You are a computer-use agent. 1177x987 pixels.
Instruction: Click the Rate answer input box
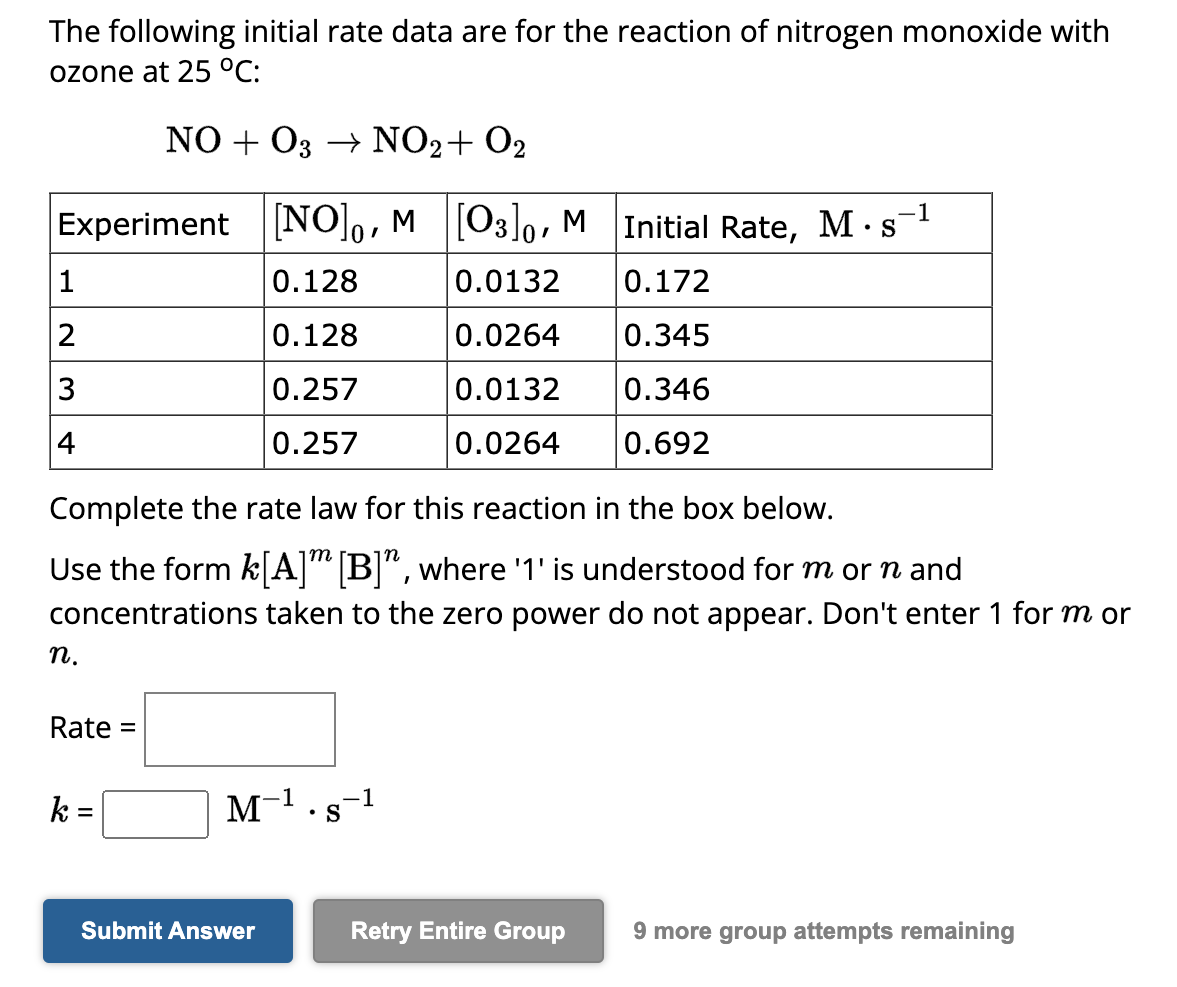click(x=239, y=729)
